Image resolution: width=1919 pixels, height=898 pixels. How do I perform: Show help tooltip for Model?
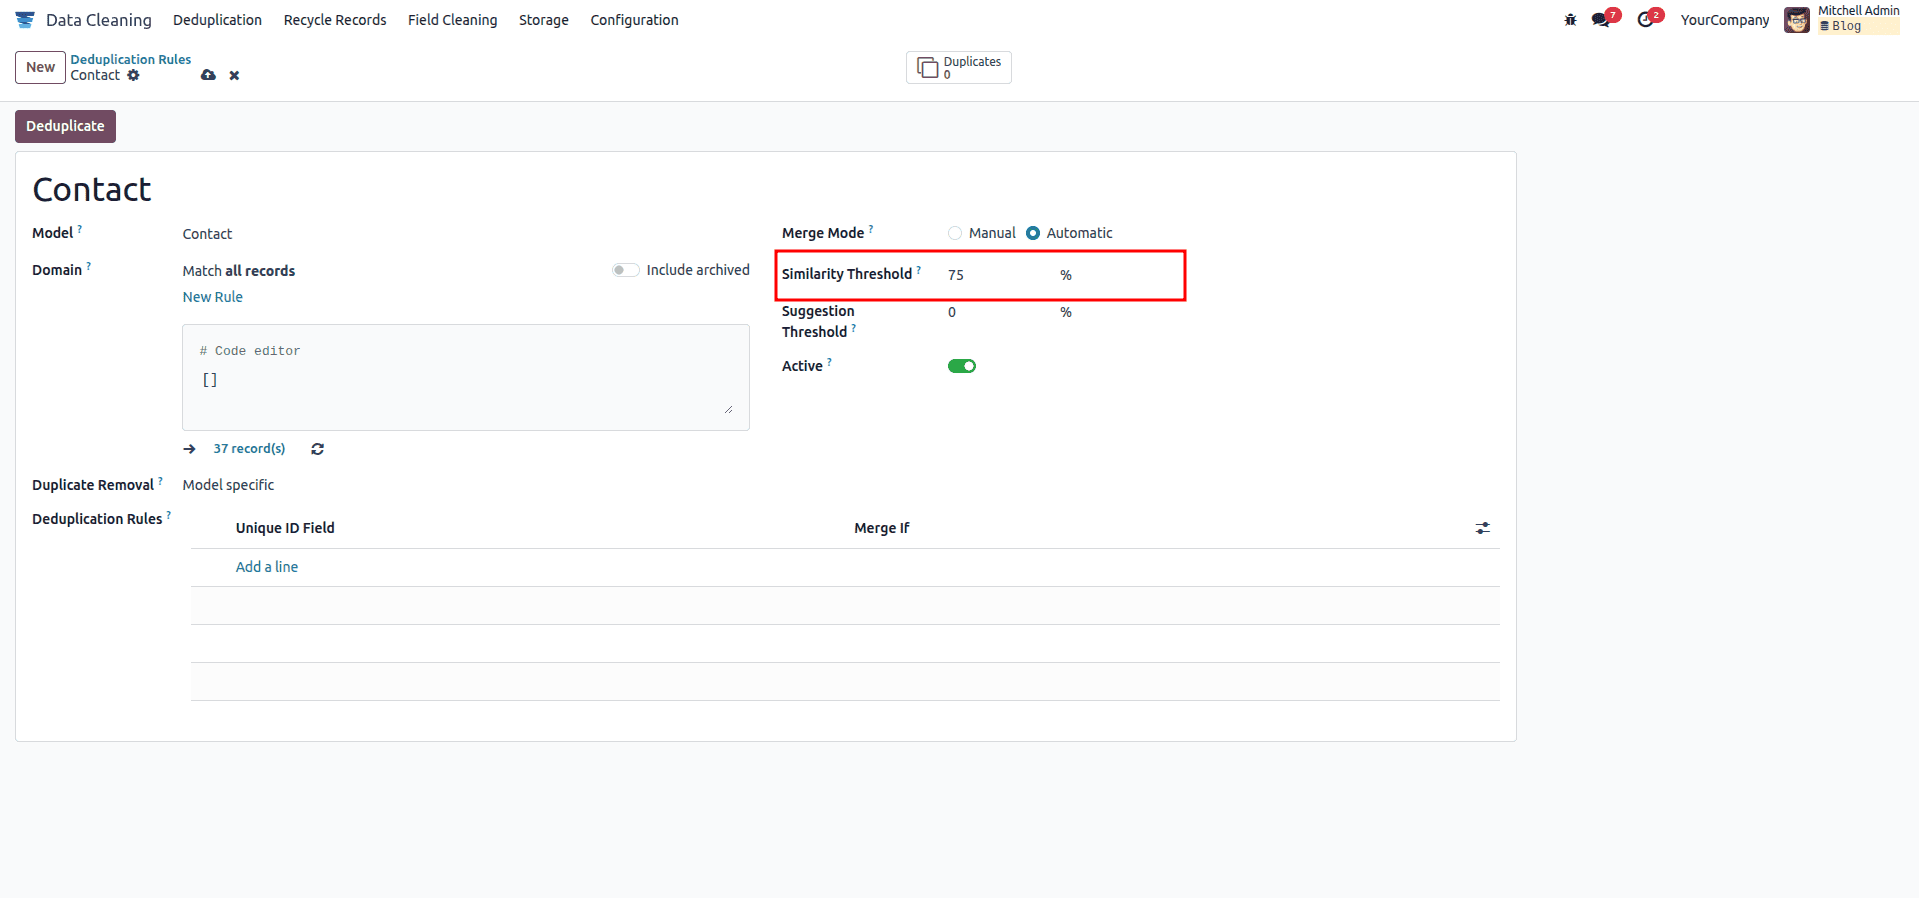click(x=80, y=229)
